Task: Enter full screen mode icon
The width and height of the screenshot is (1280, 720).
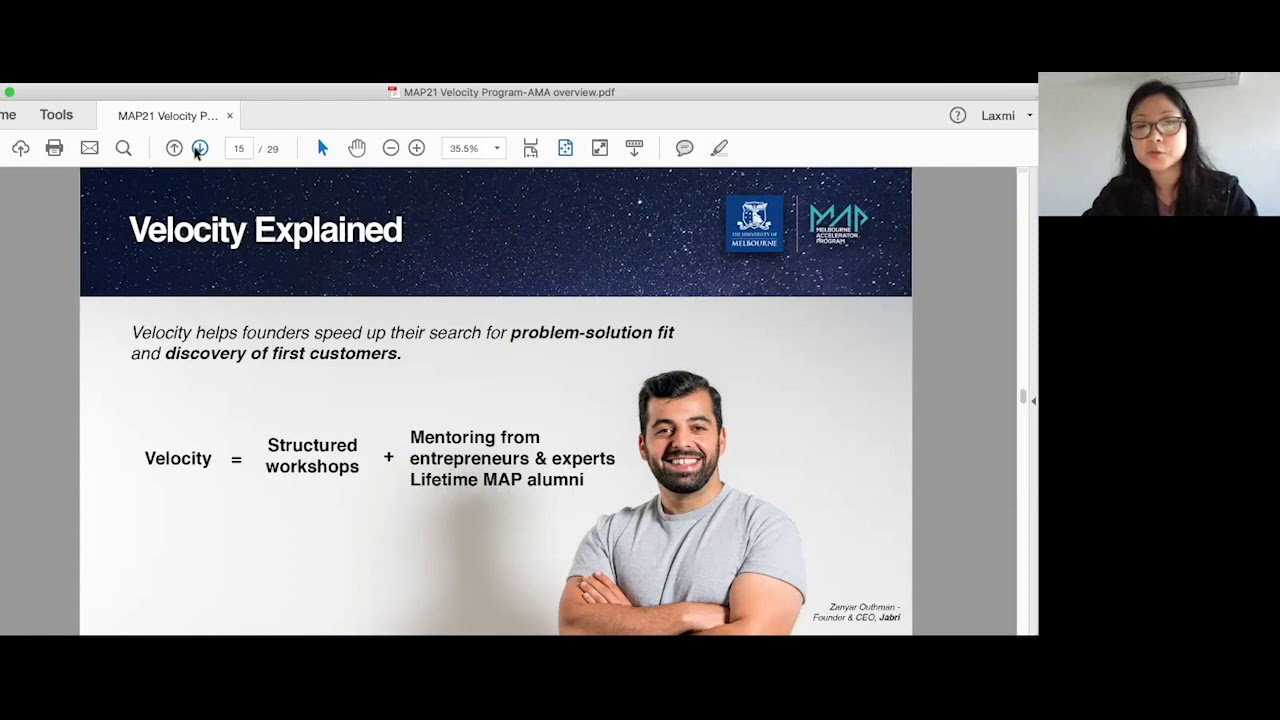Action: [x=600, y=148]
